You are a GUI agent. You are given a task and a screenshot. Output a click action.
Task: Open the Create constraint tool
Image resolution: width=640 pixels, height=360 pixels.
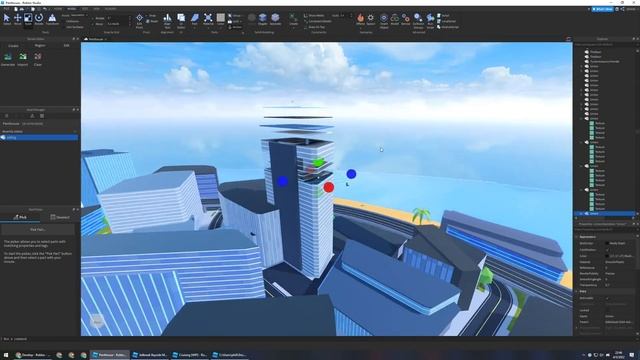point(293,19)
